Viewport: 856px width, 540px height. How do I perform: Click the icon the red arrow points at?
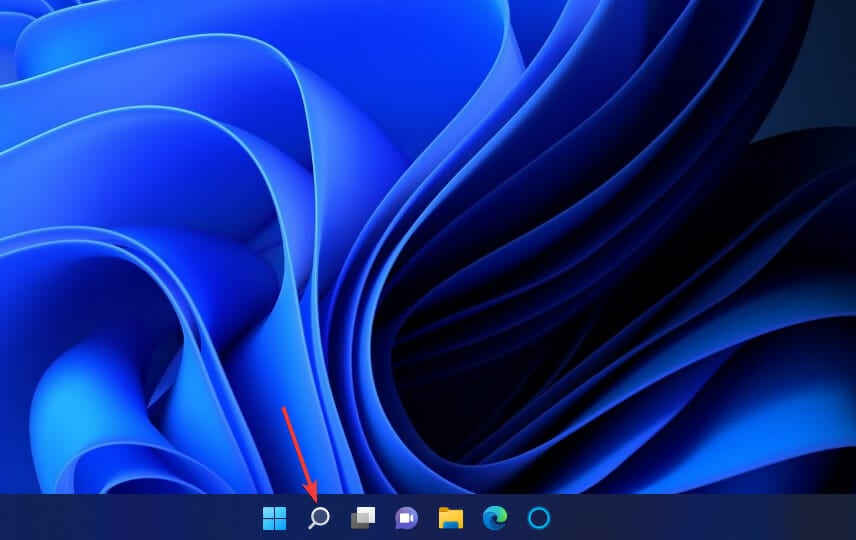coord(318,518)
